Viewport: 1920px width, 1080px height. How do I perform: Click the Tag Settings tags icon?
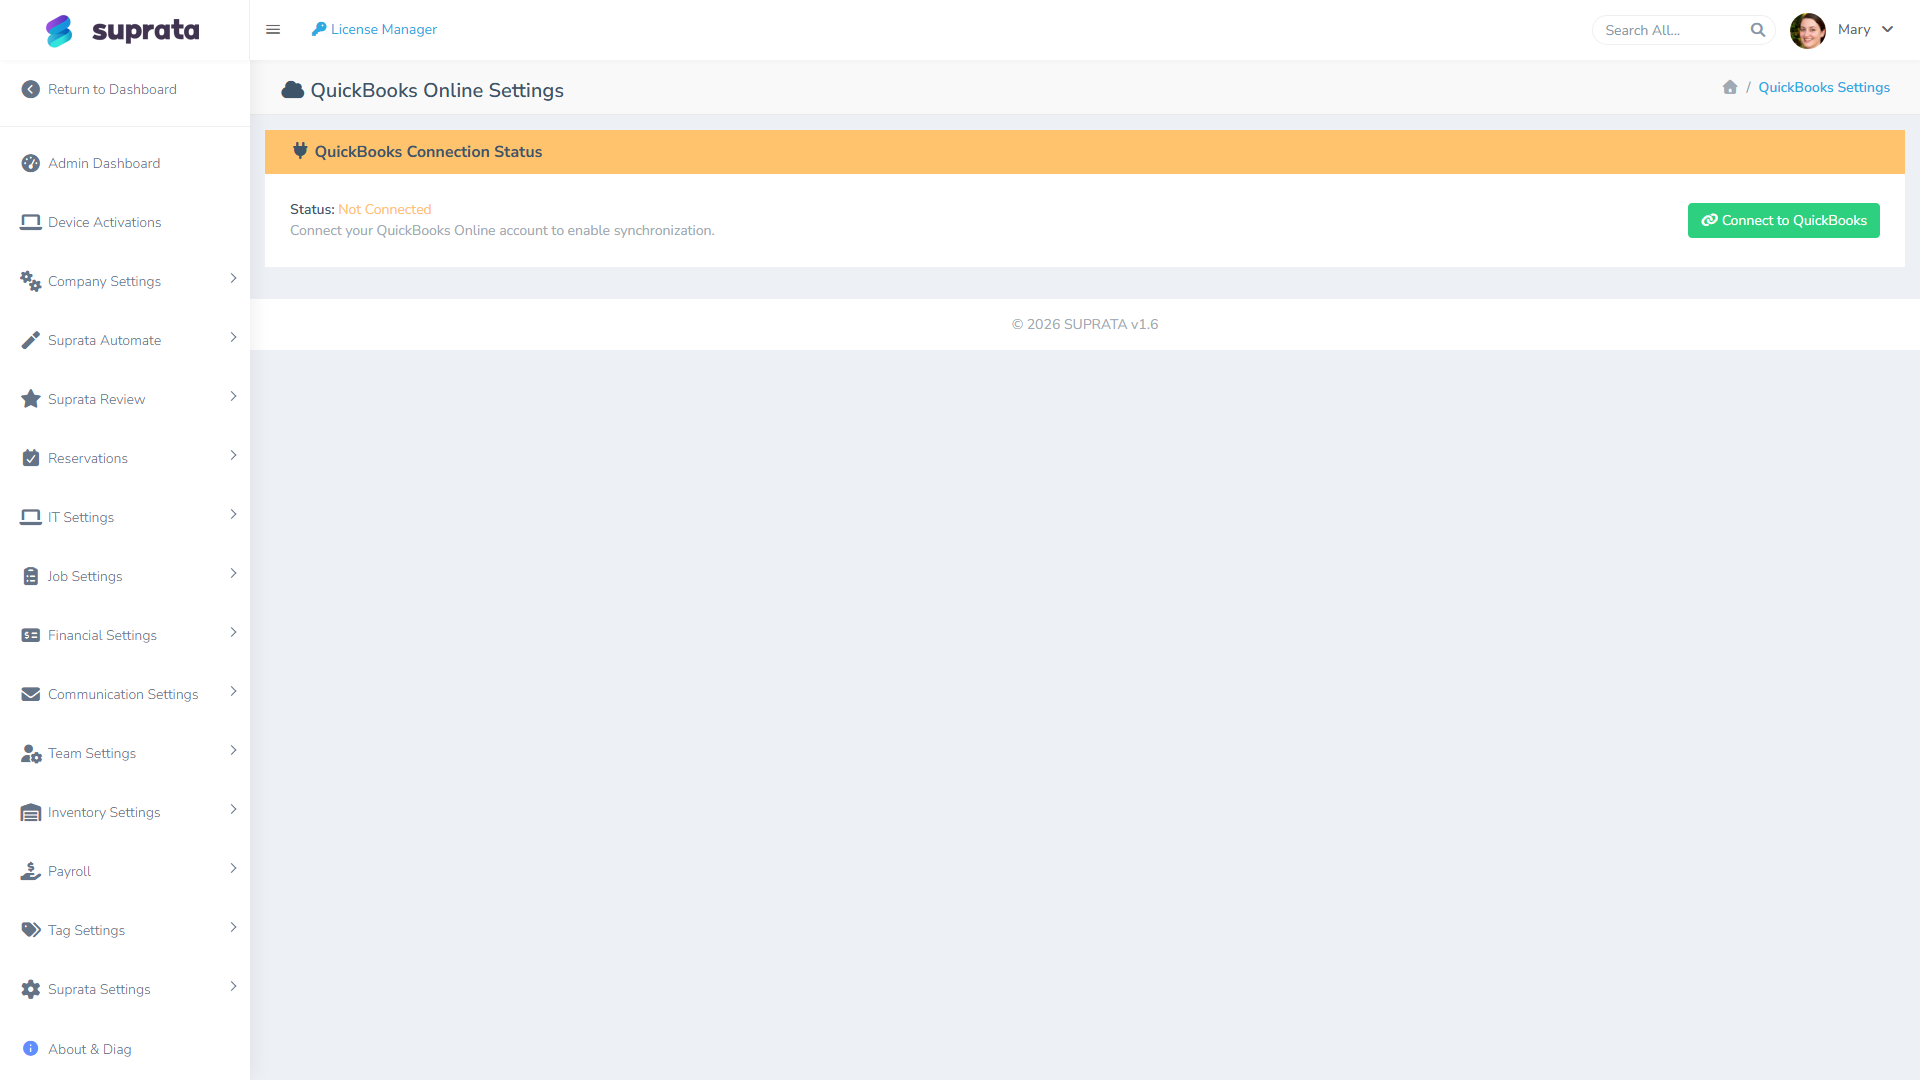31,930
